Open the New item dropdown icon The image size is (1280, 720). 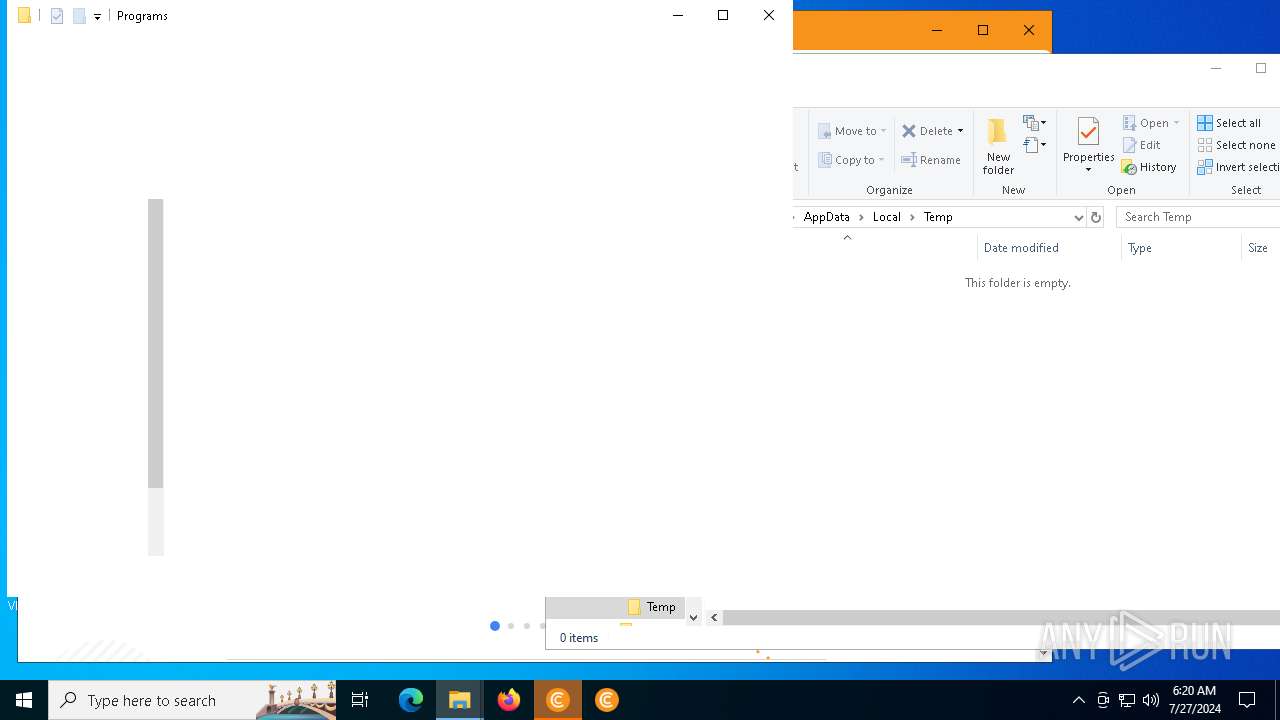(1035, 123)
